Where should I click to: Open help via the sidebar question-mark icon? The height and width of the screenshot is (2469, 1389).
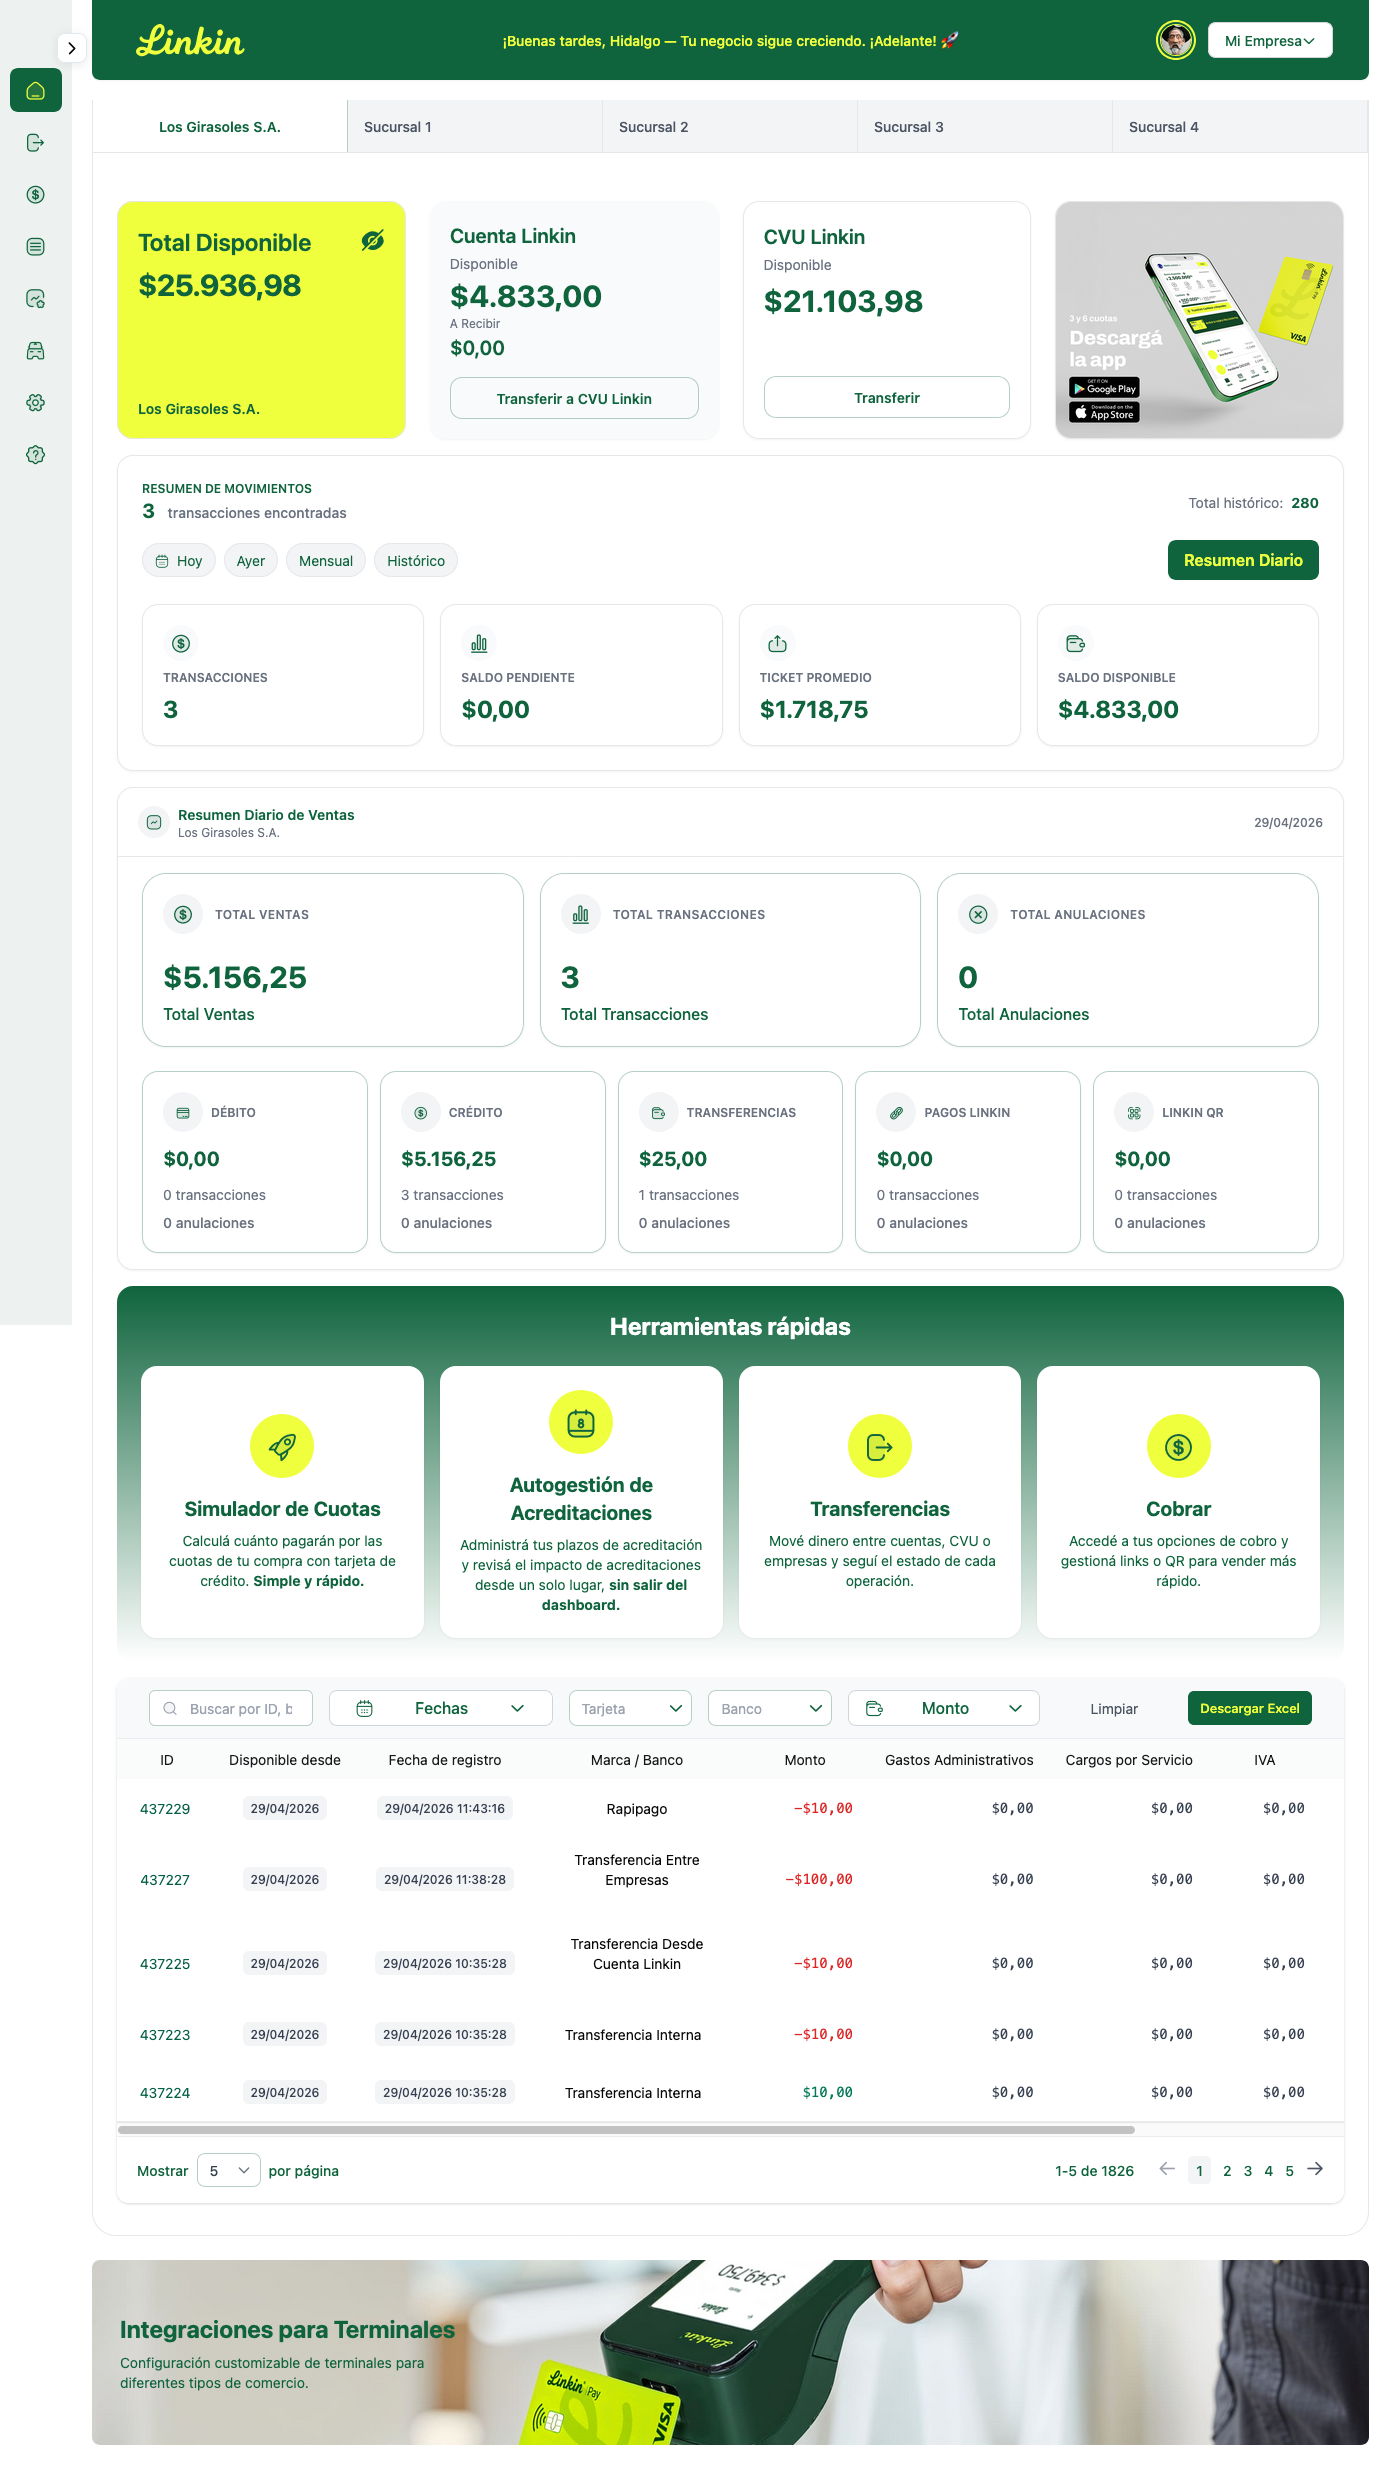(36, 455)
